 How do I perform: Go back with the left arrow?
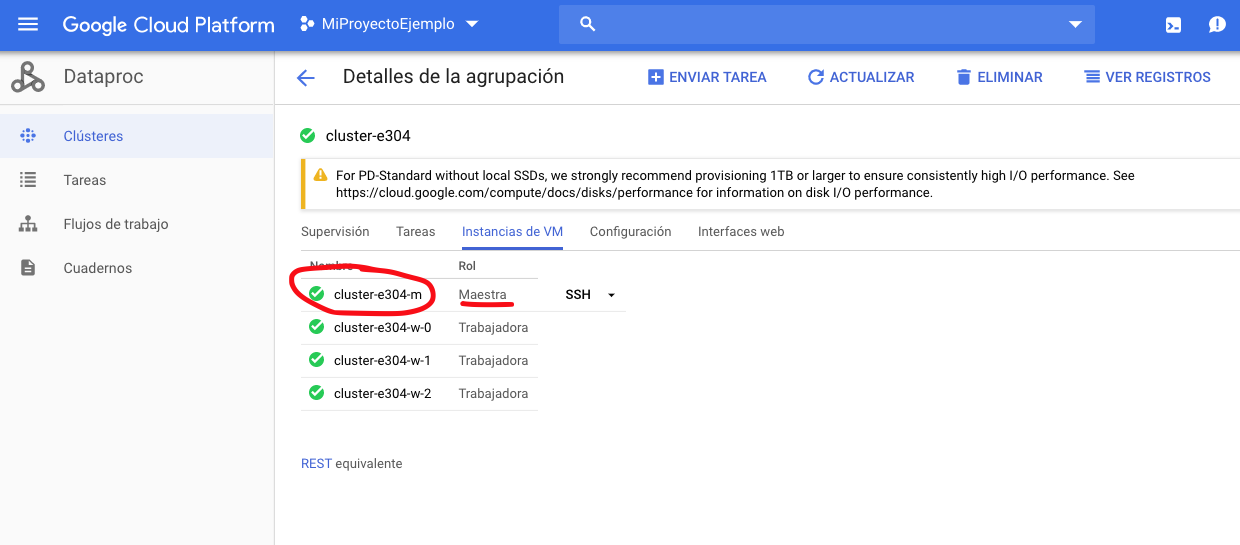[306, 78]
